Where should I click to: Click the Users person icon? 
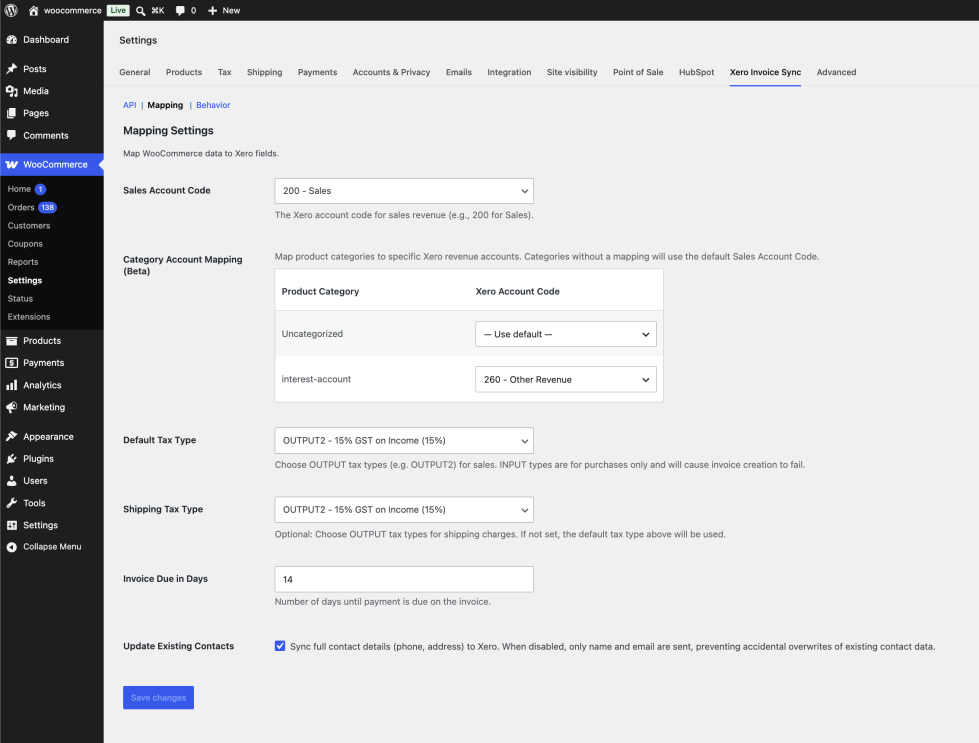12,481
